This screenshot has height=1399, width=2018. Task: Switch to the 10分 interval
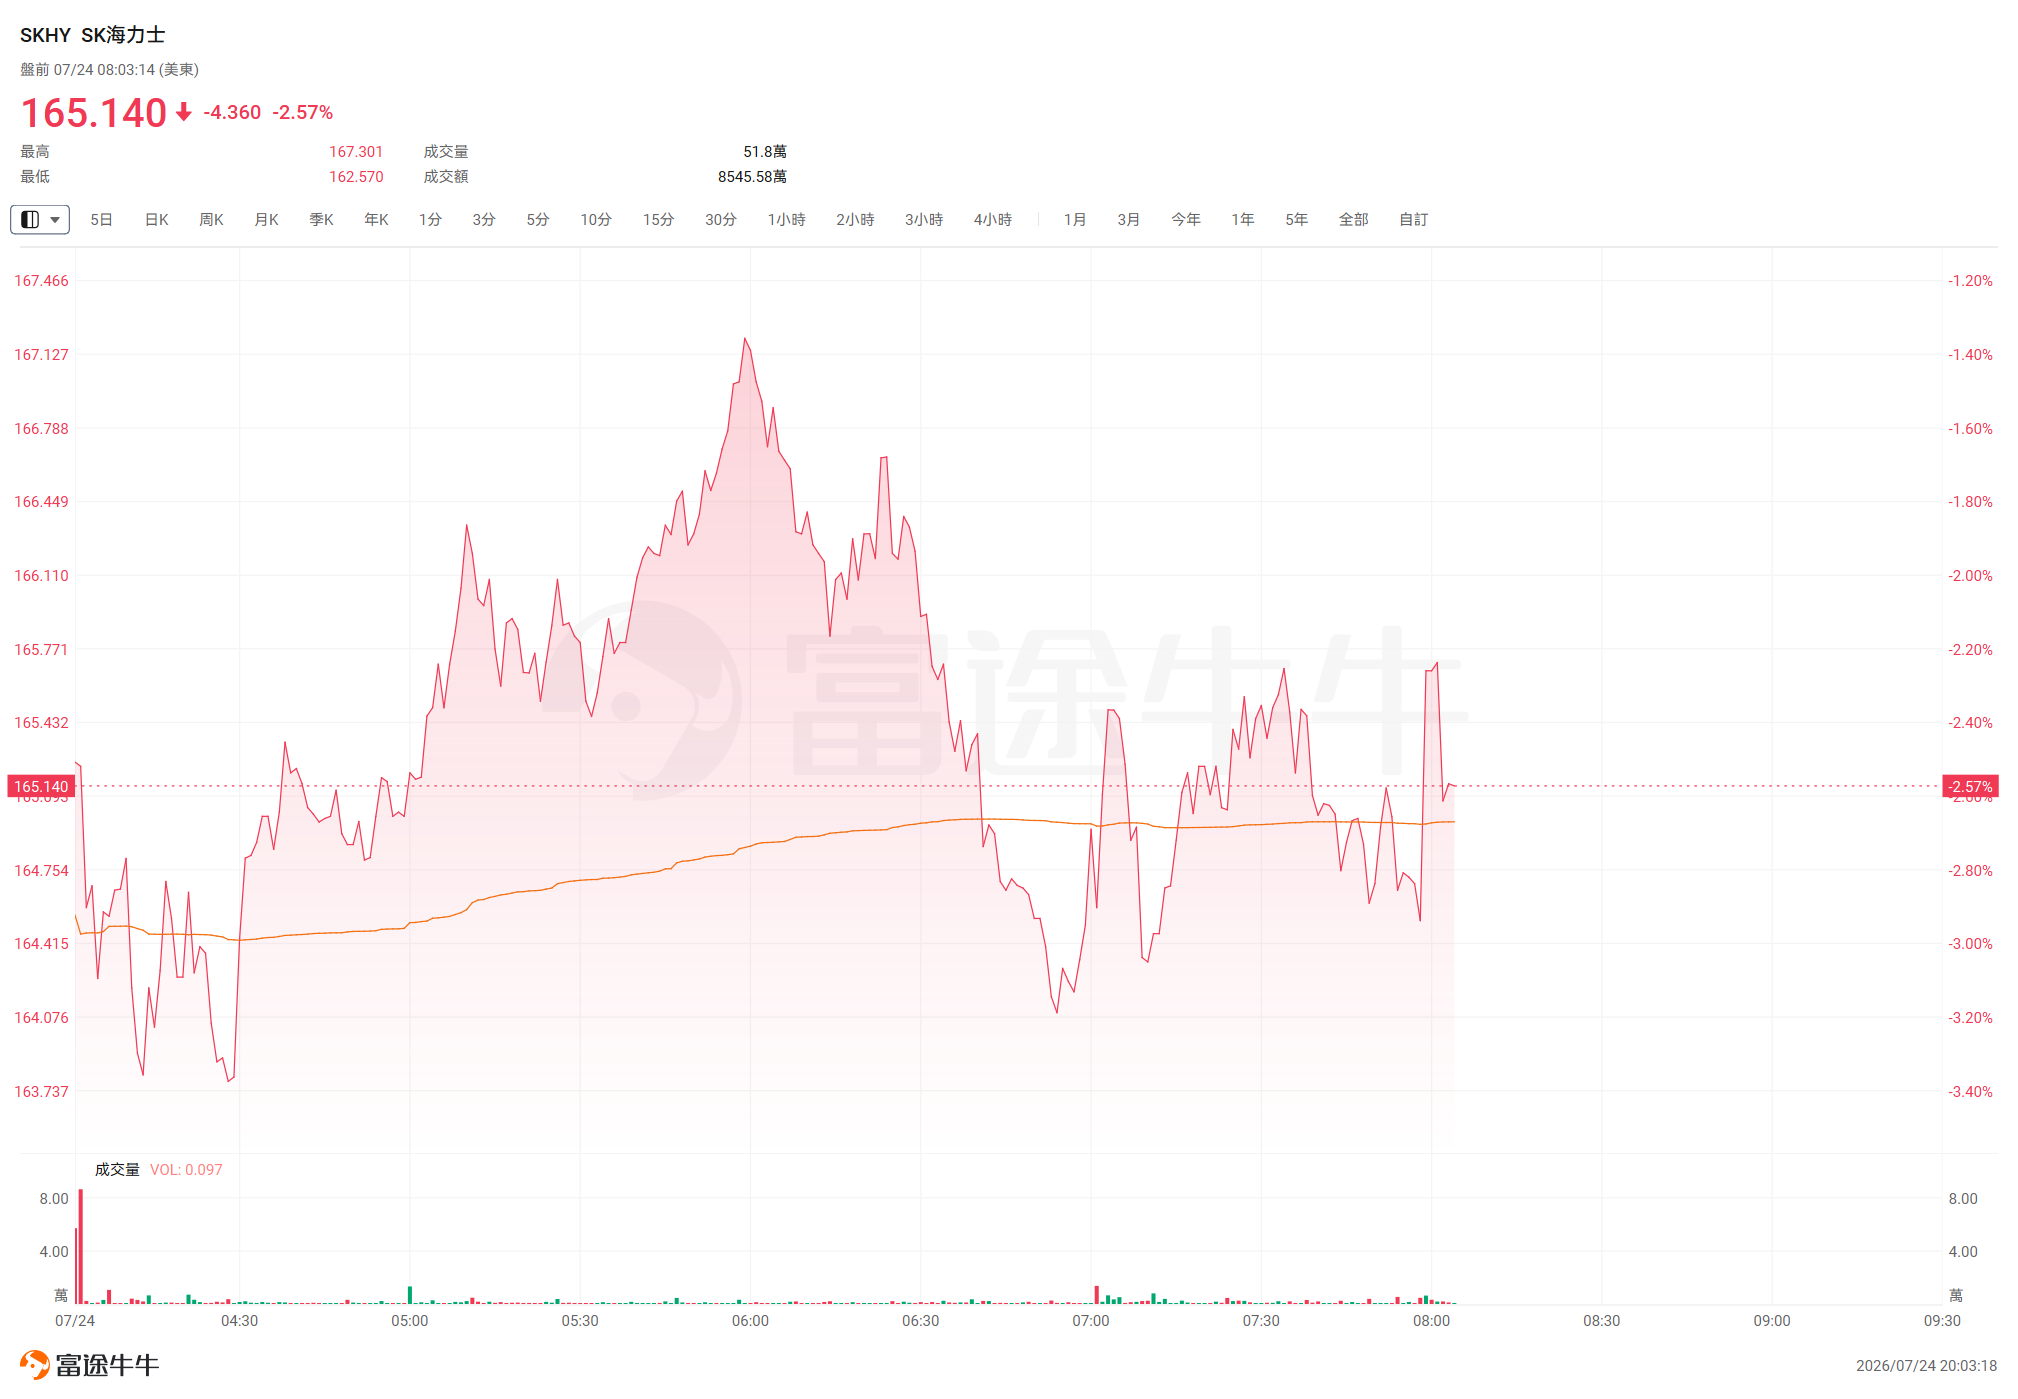596,219
